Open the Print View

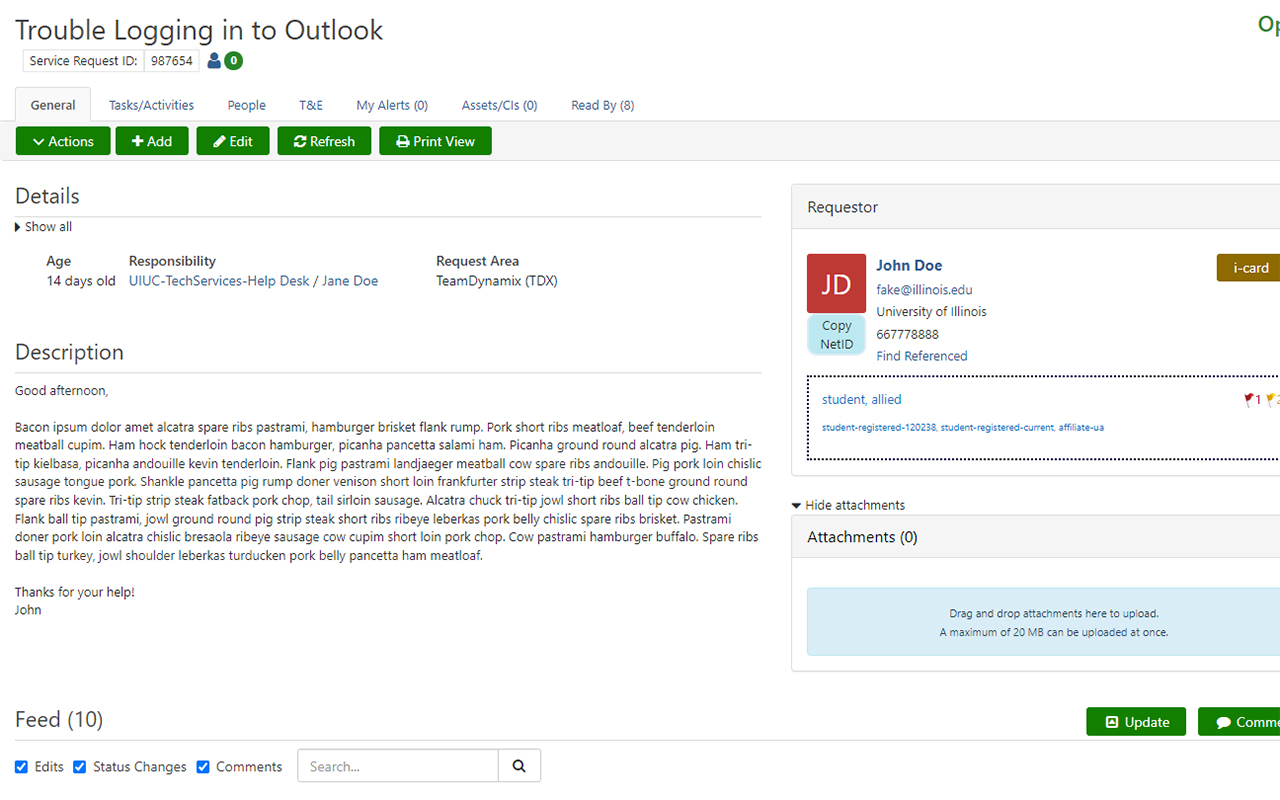[435, 141]
